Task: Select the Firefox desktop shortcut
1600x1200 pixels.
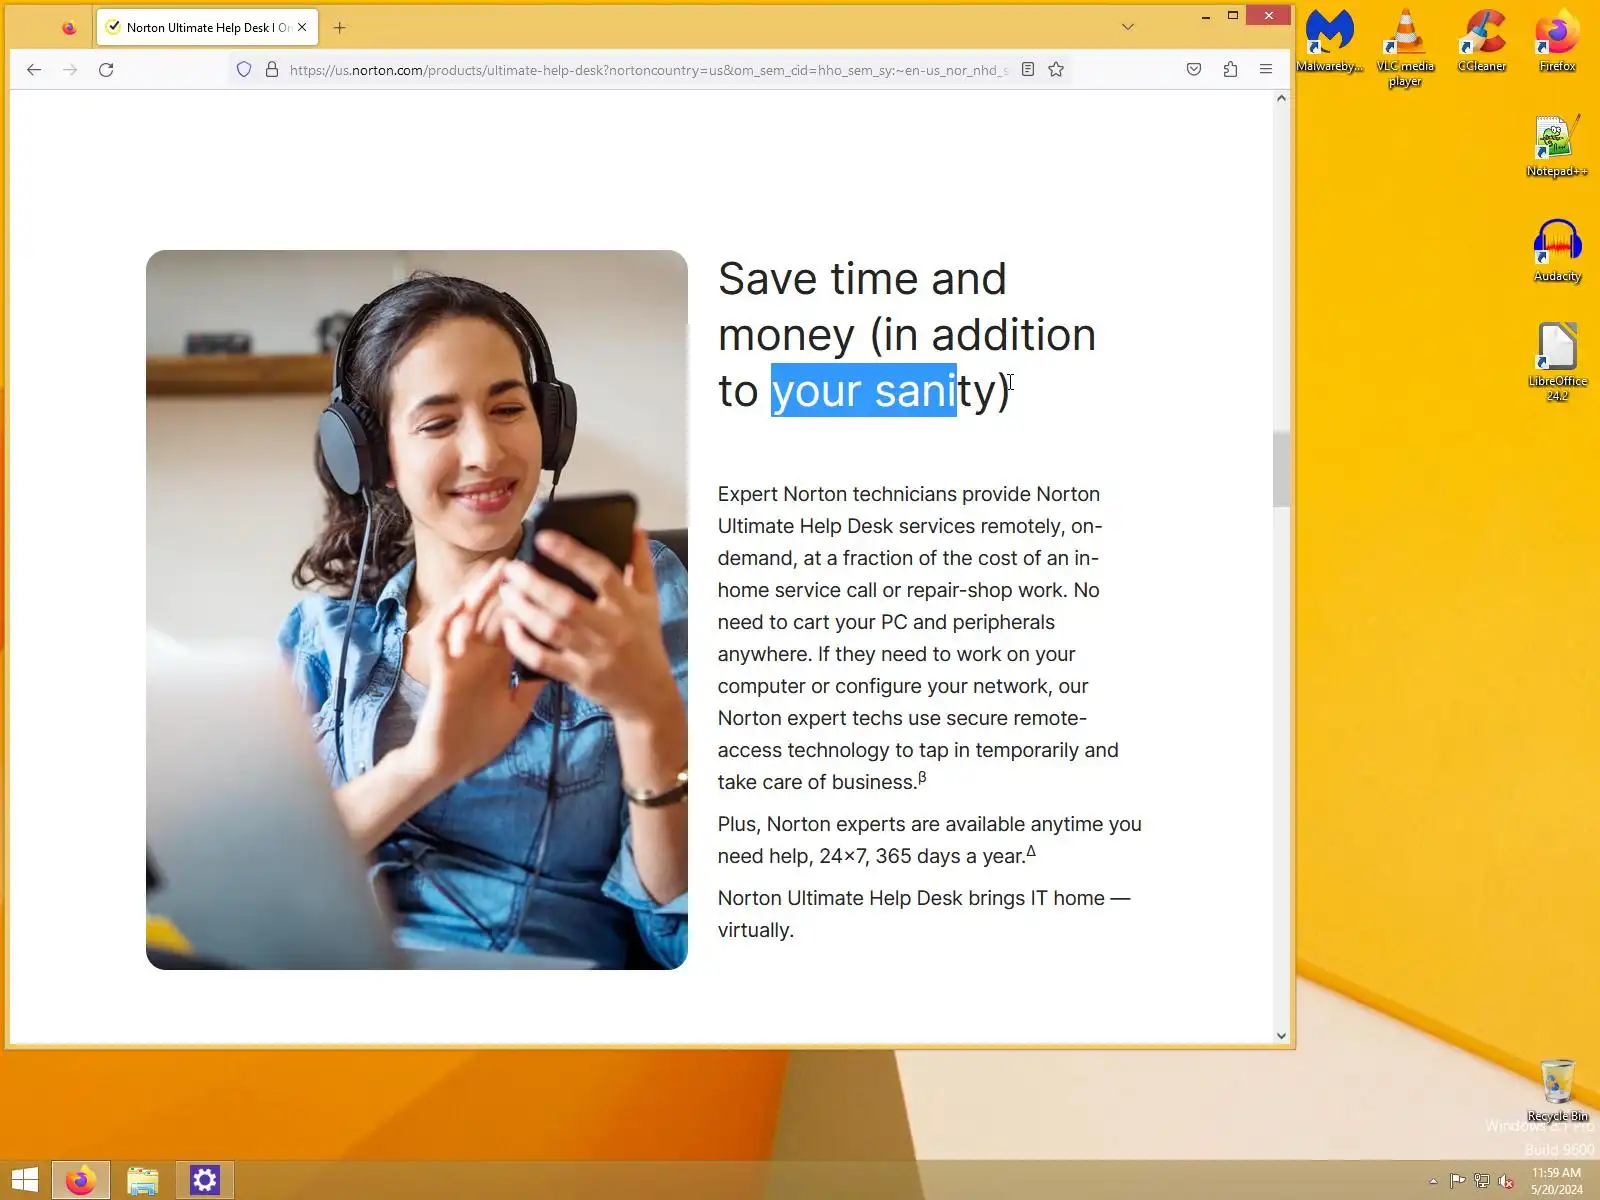Action: coord(1557,41)
